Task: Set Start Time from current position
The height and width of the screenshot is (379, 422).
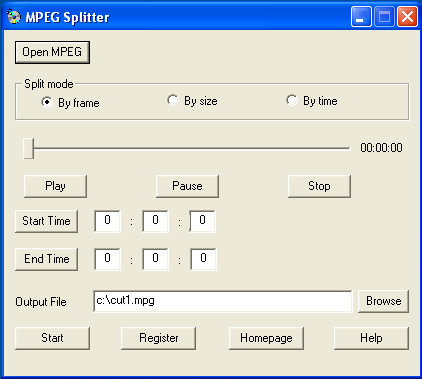Action: click(46, 221)
